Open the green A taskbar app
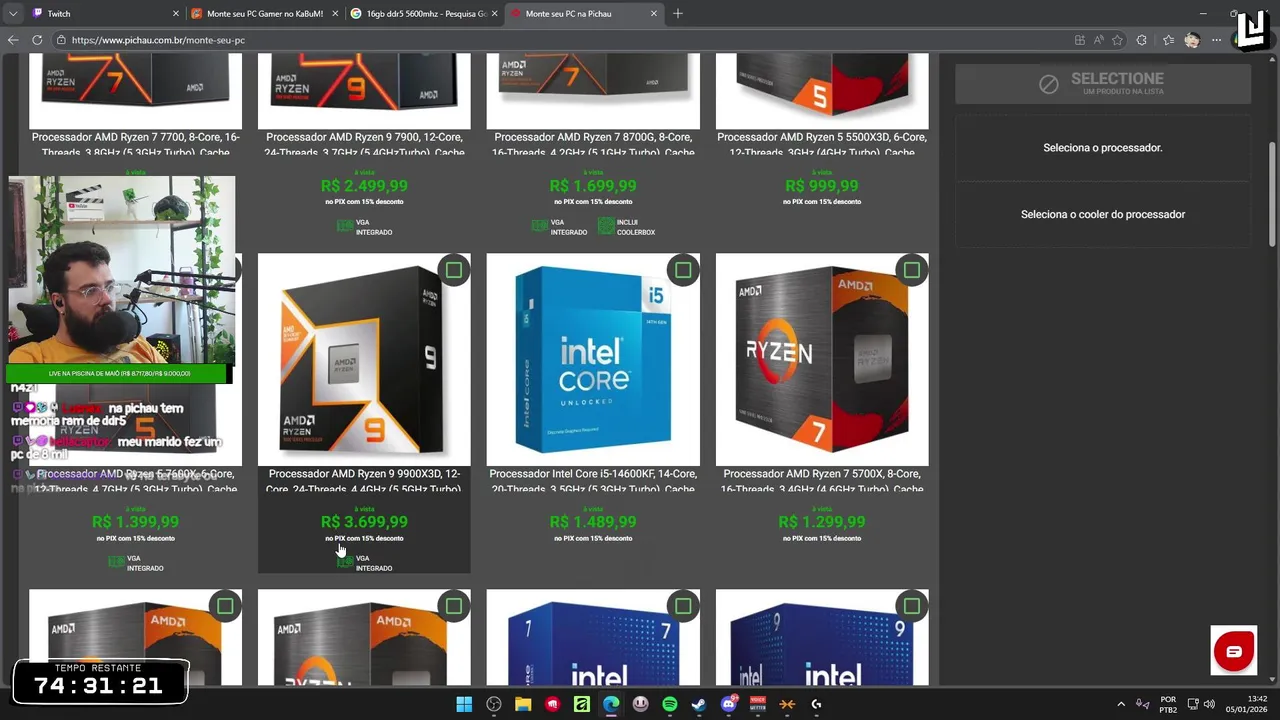This screenshot has width=1280, height=720. (x=582, y=704)
